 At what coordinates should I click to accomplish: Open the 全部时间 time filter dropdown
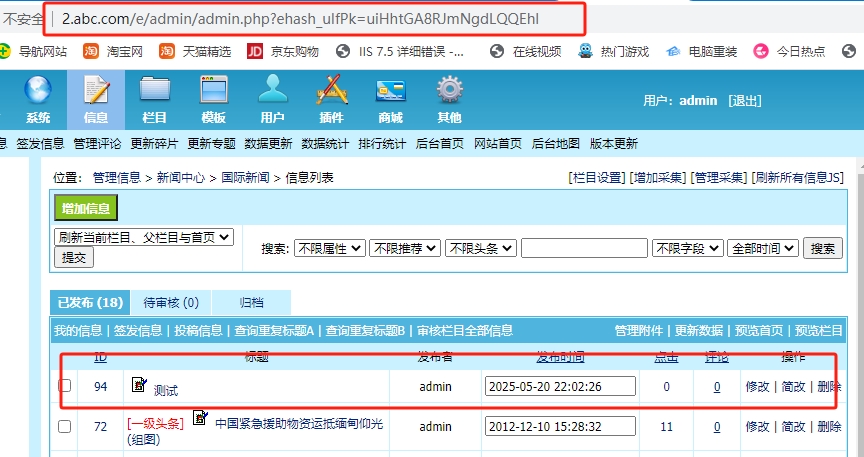763,248
